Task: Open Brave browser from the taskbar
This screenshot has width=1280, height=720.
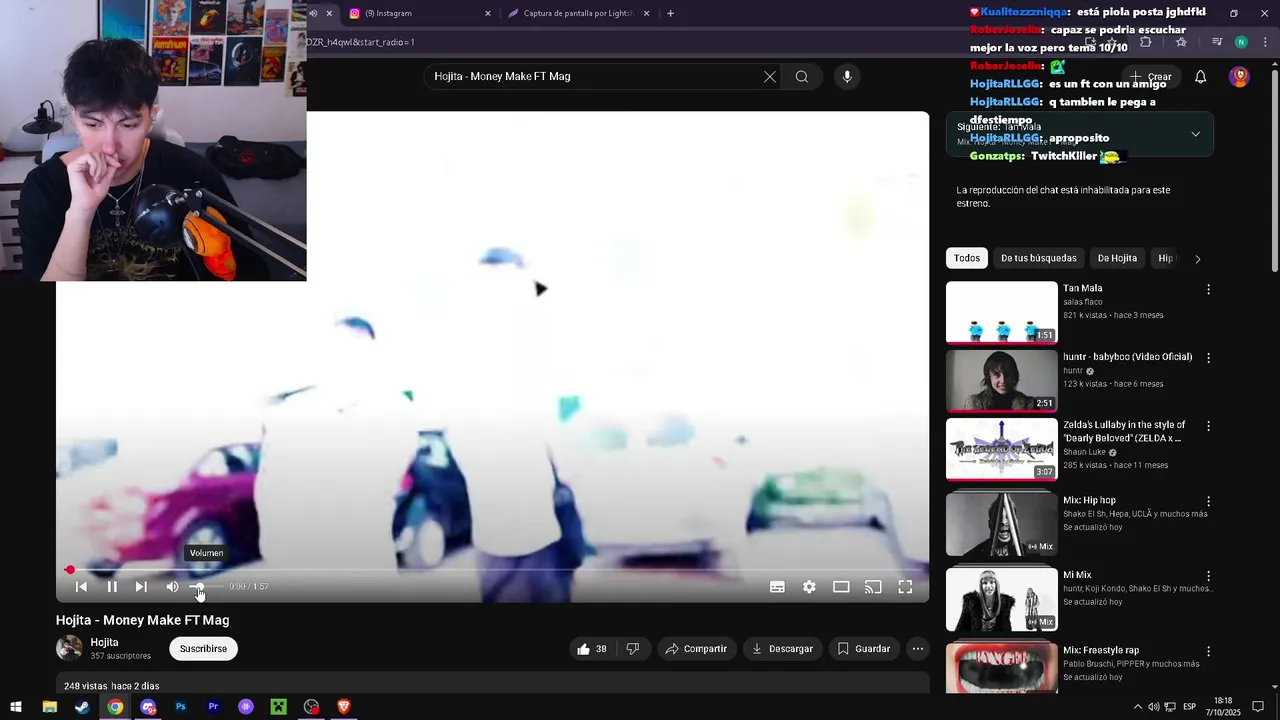Action: (x=344, y=707)
